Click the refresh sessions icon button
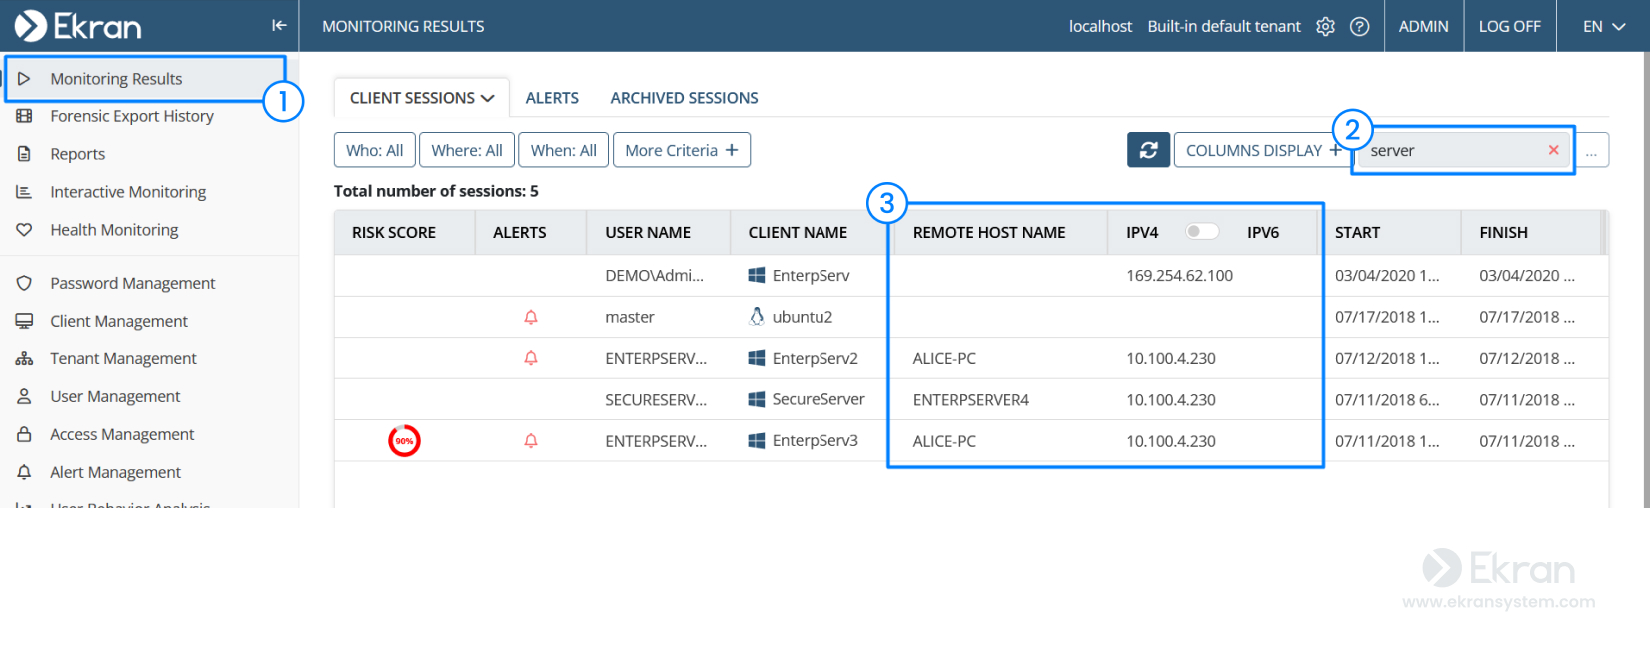 [1148, 150]
